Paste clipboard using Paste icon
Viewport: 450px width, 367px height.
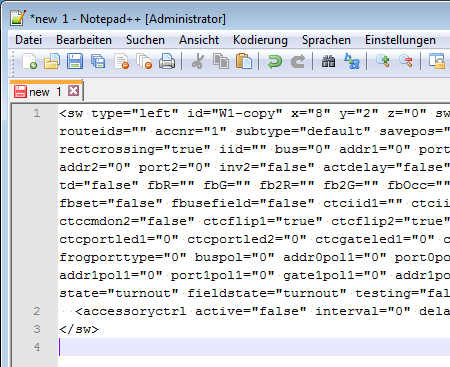tap(244, 61)
